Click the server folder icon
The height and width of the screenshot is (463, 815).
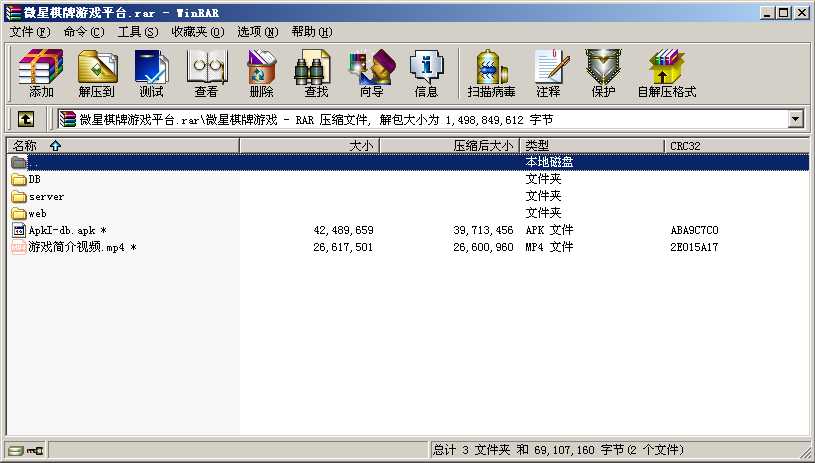19,196
